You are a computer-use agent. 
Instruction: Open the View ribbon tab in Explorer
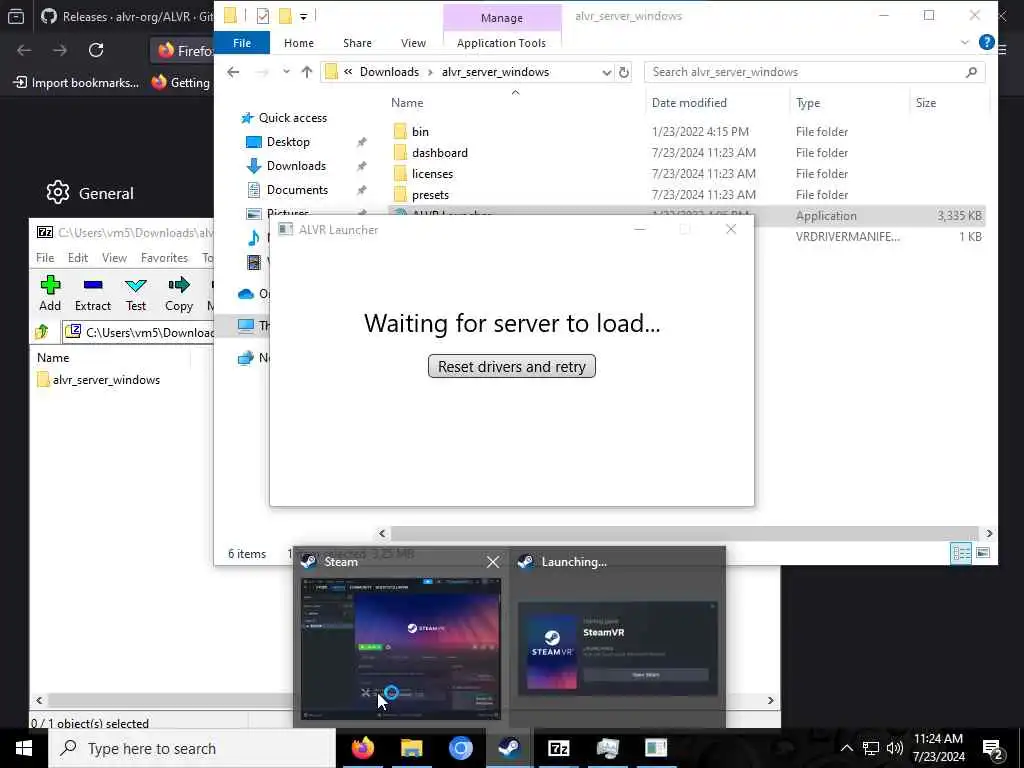413,43
